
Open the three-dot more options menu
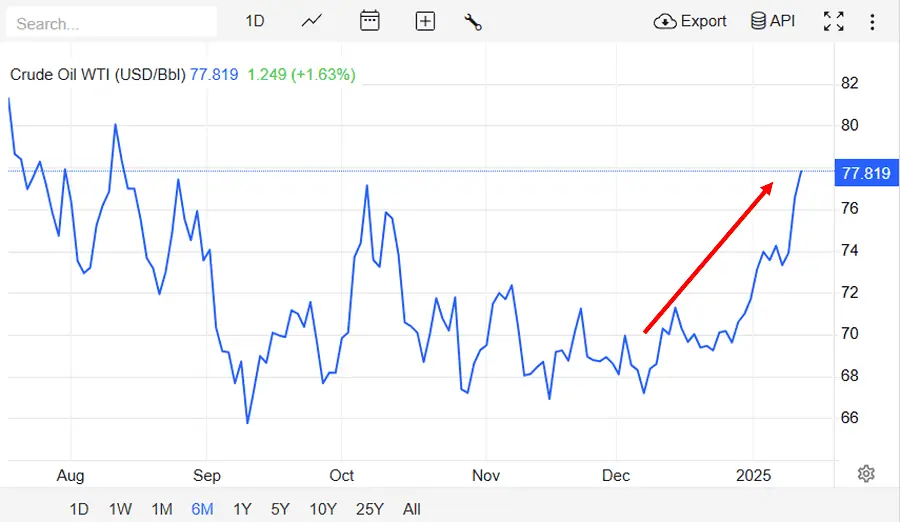pos(873,21)
